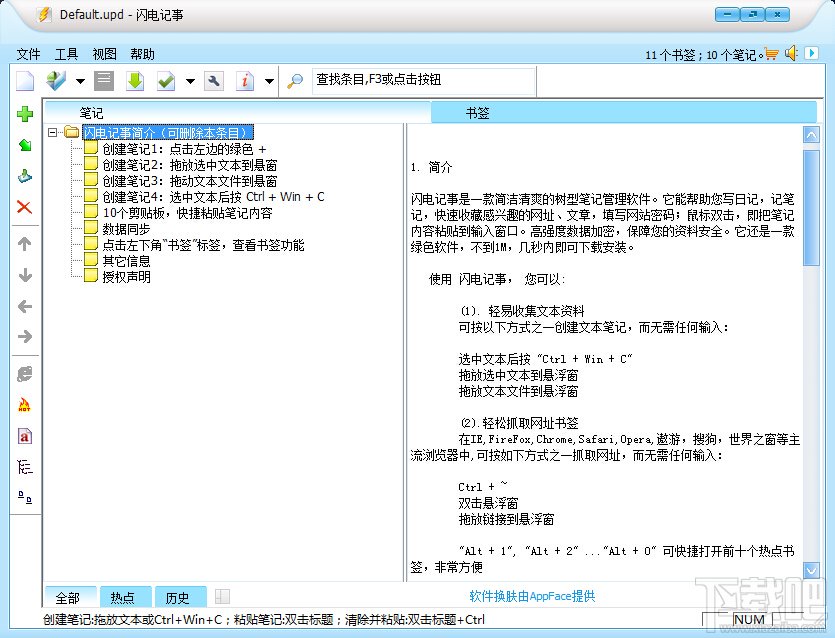Click the NUM indicator in status bar
Screen dimensions: 835x638
749,619
